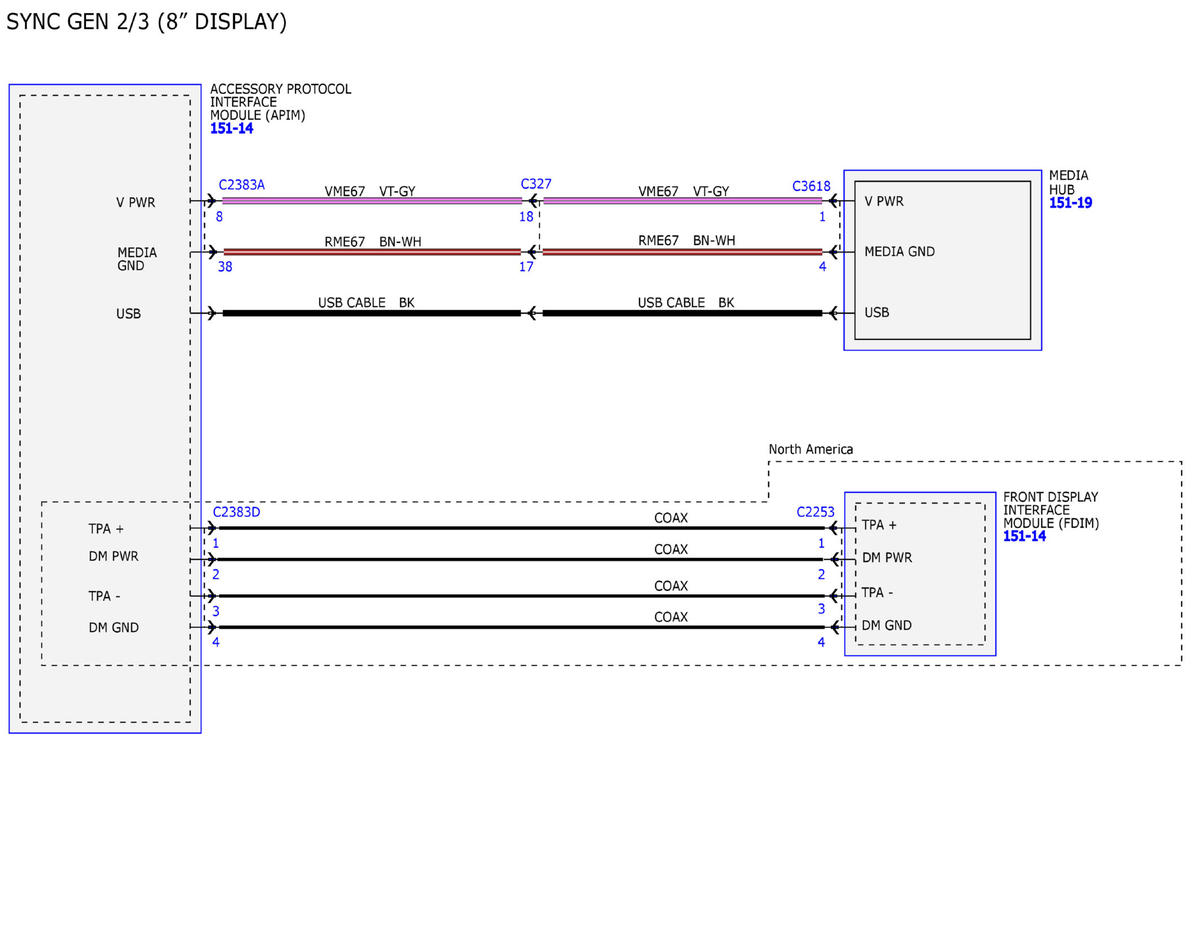Select the C2253 connector label
This screenshot has height=927, width=1200.
pyautogui.click(x=815, y=512)
